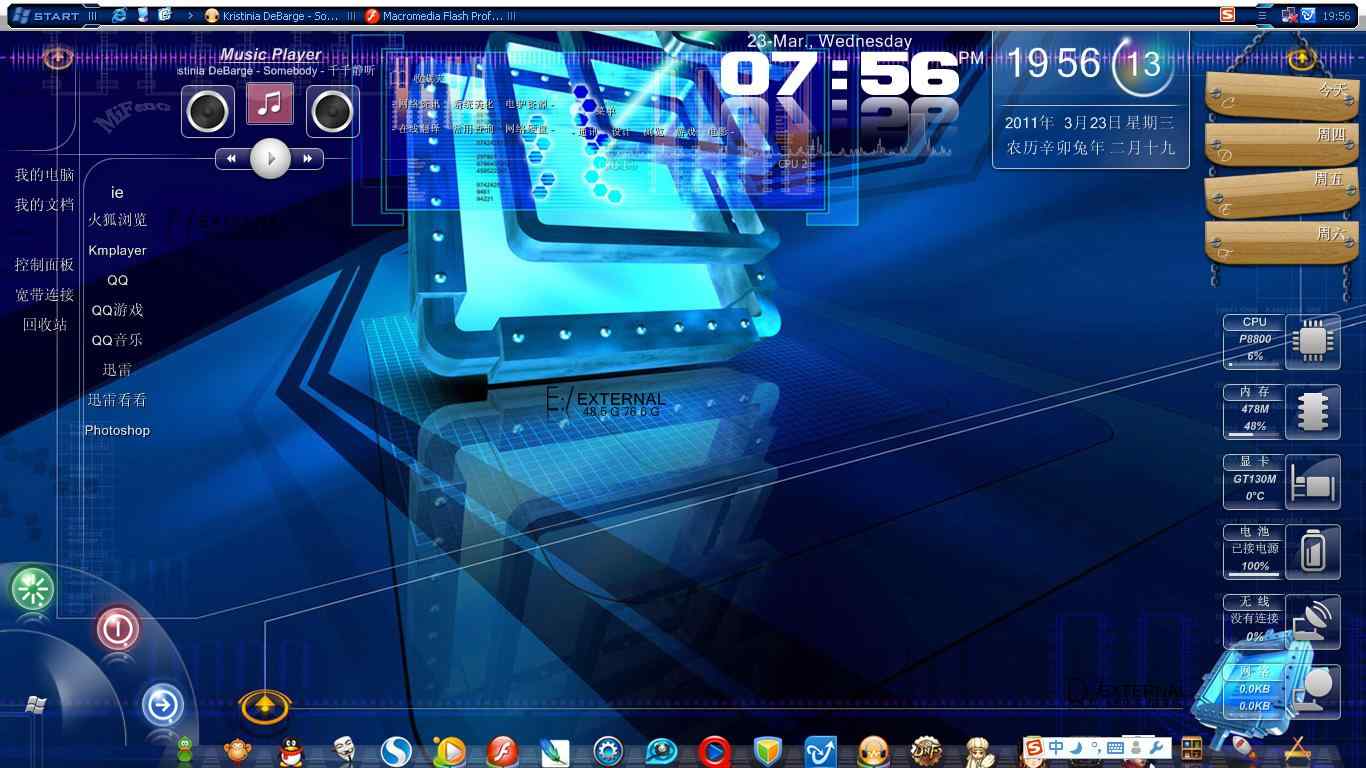The width and height of the screenshot is (1366, 768).
Task: Launch Kmplayer from the shortcut list
Action: [x=117, y=250]
